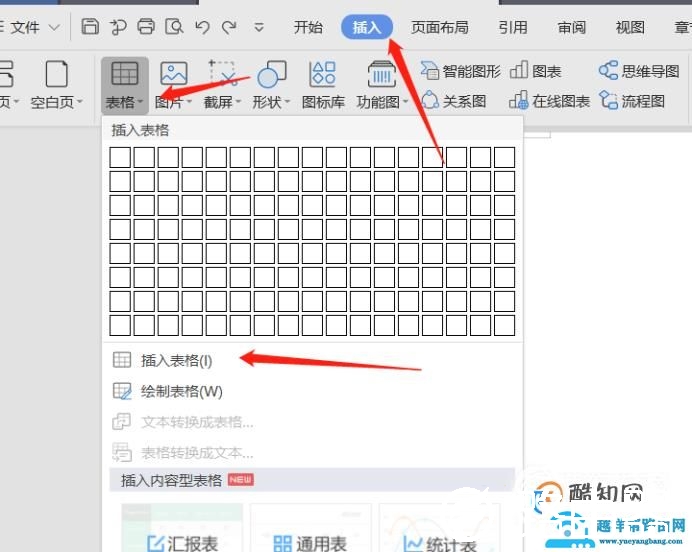Click the 插入内容型表格 section header
This screenshot has width=692, height=552.
312,480
